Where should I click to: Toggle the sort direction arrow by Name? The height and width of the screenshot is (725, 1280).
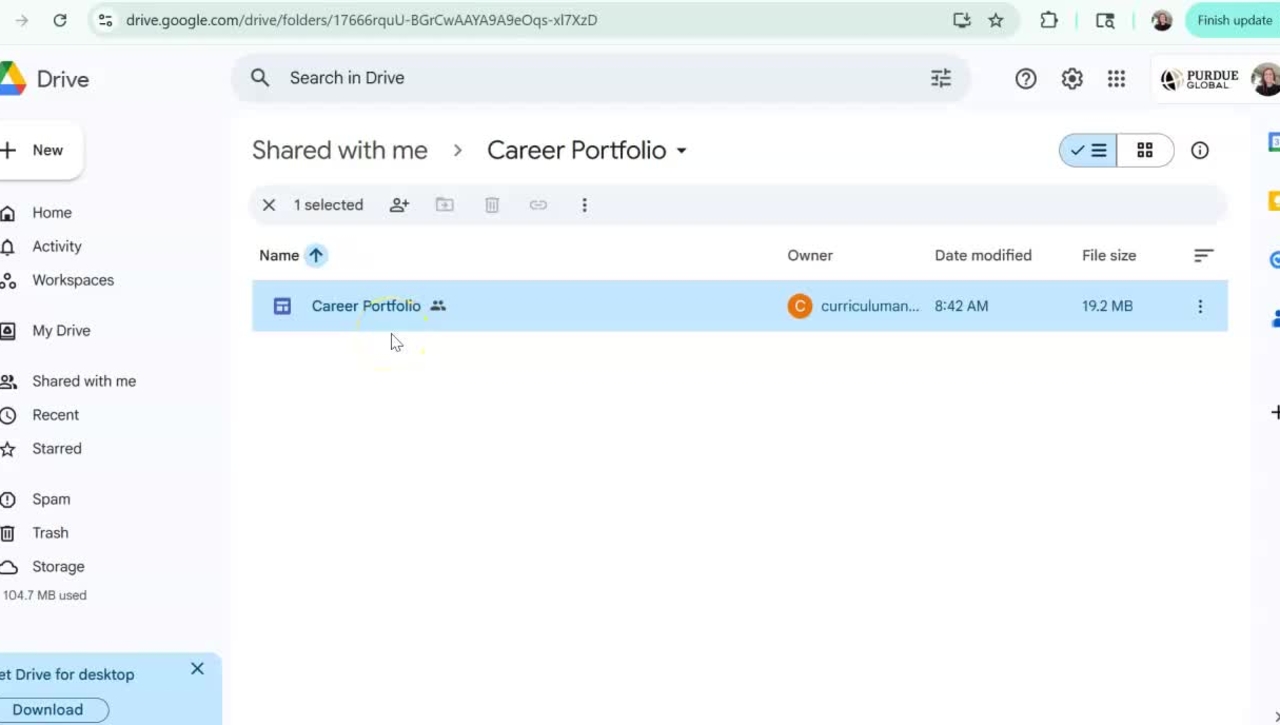[316, 255]
